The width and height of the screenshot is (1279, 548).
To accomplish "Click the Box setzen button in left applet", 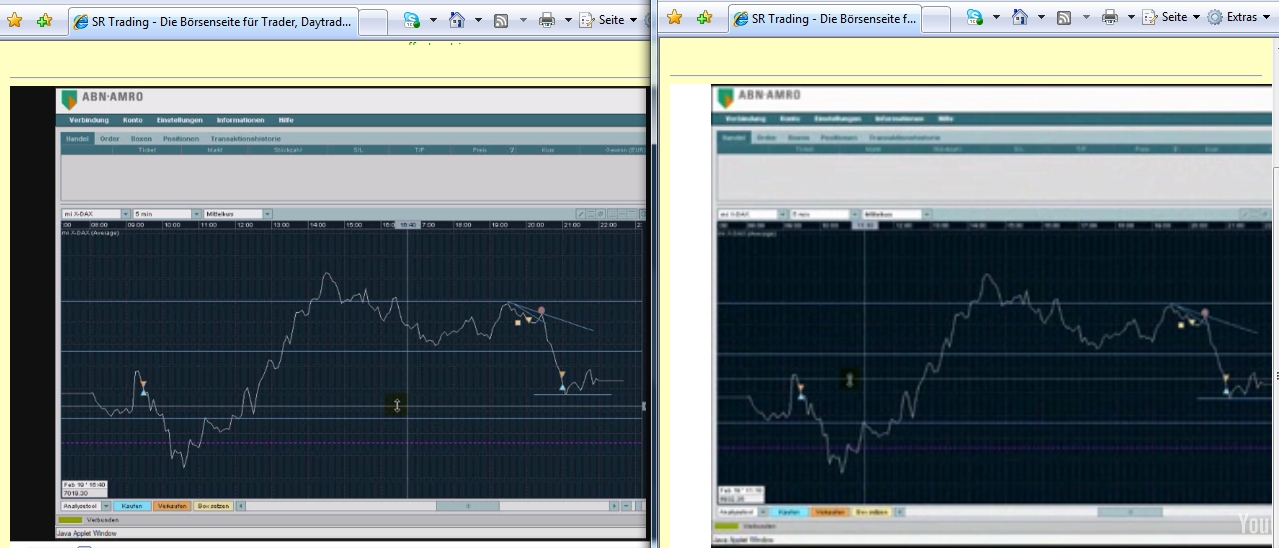I will pyautogui.click(x=213, y=506).
